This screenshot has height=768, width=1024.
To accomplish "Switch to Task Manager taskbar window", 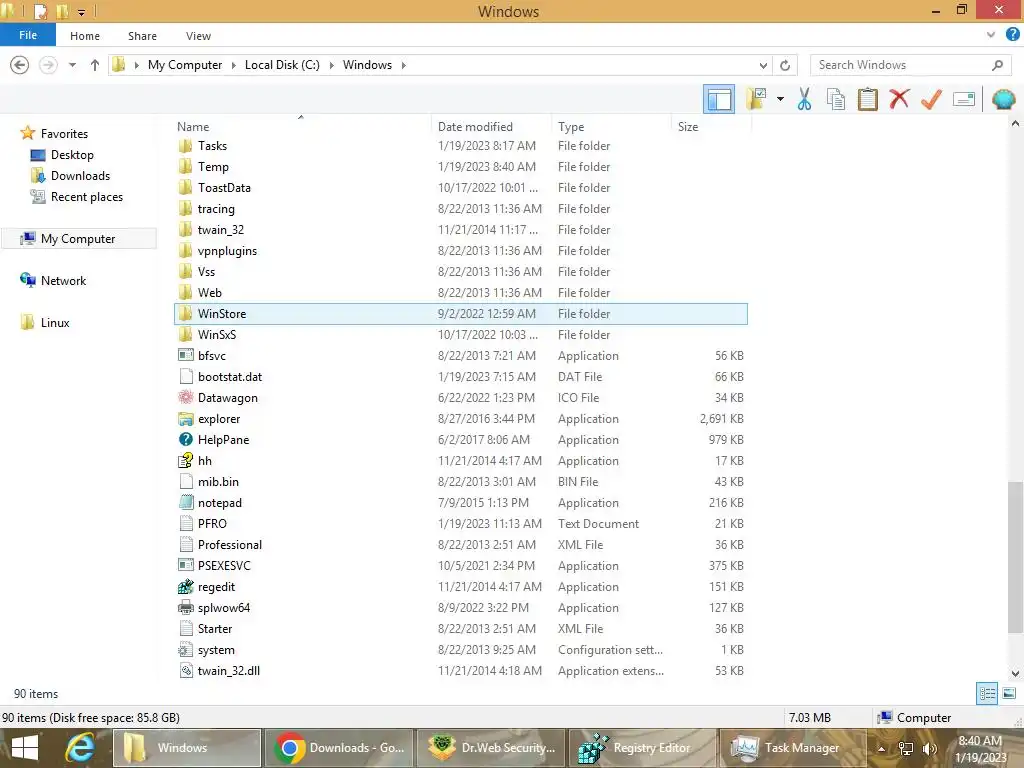I will pyautogui.click(x=793, y=748).
